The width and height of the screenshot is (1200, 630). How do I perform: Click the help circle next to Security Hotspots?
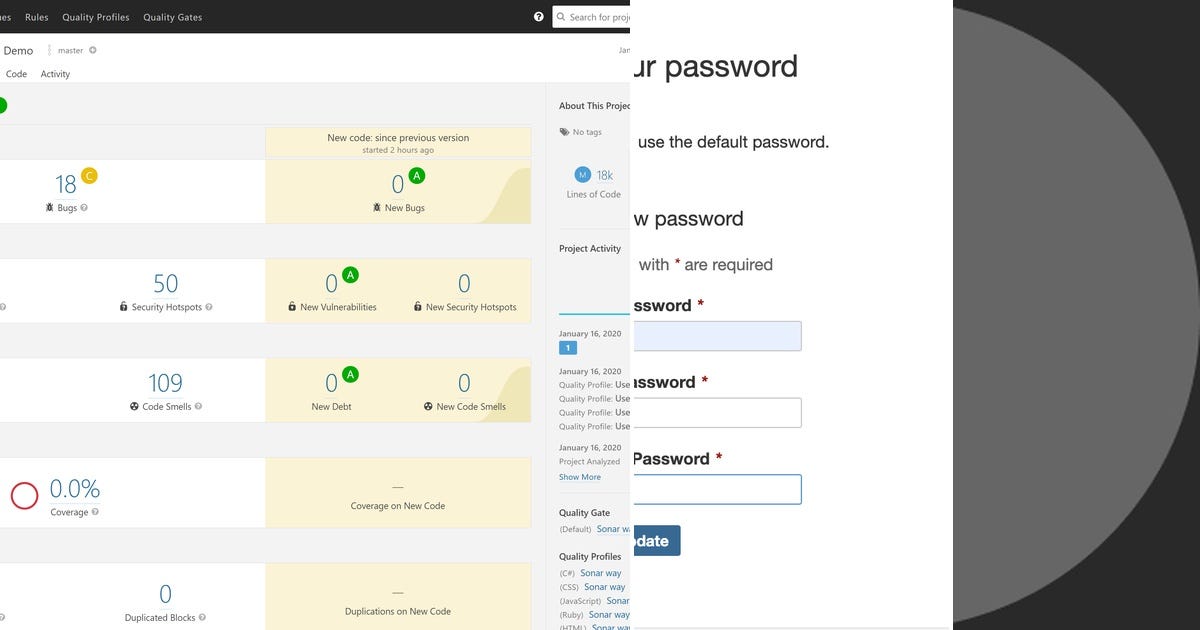pos(208,307)
